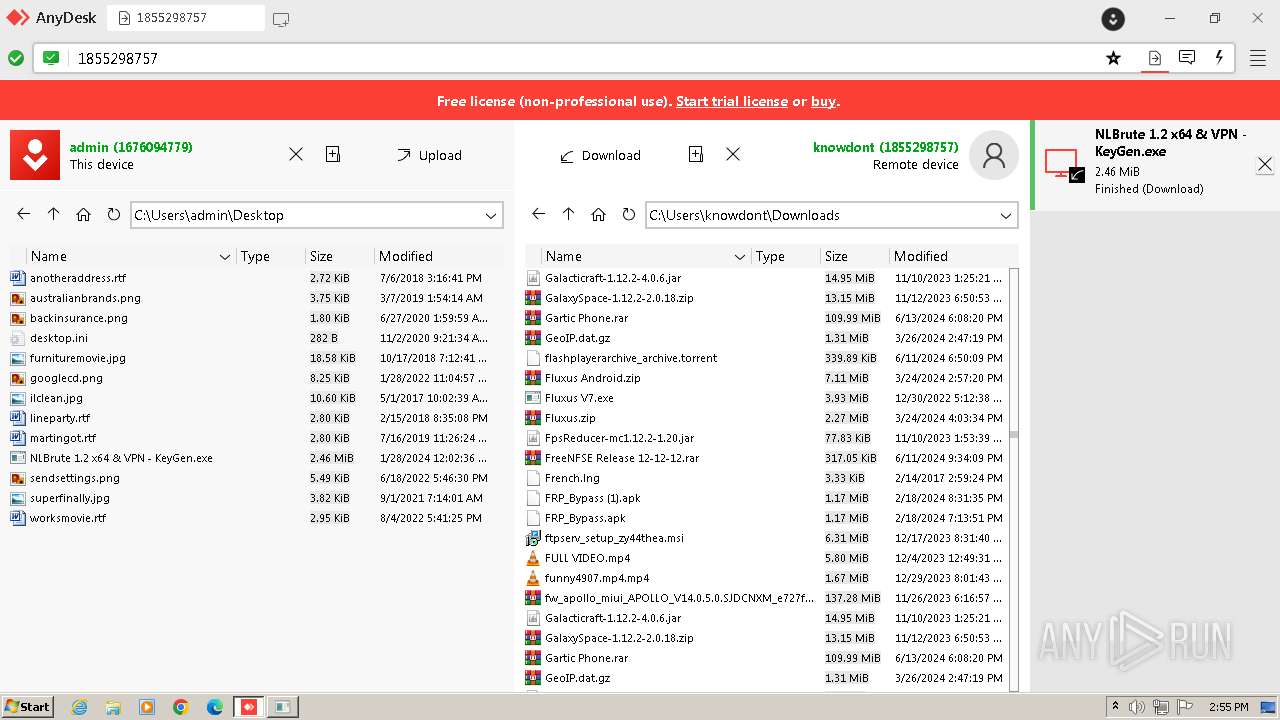Viewport: 1280px width, 720px height.
Task: Open the chat icon in the top toolbar
Action: click(1187, 58)
